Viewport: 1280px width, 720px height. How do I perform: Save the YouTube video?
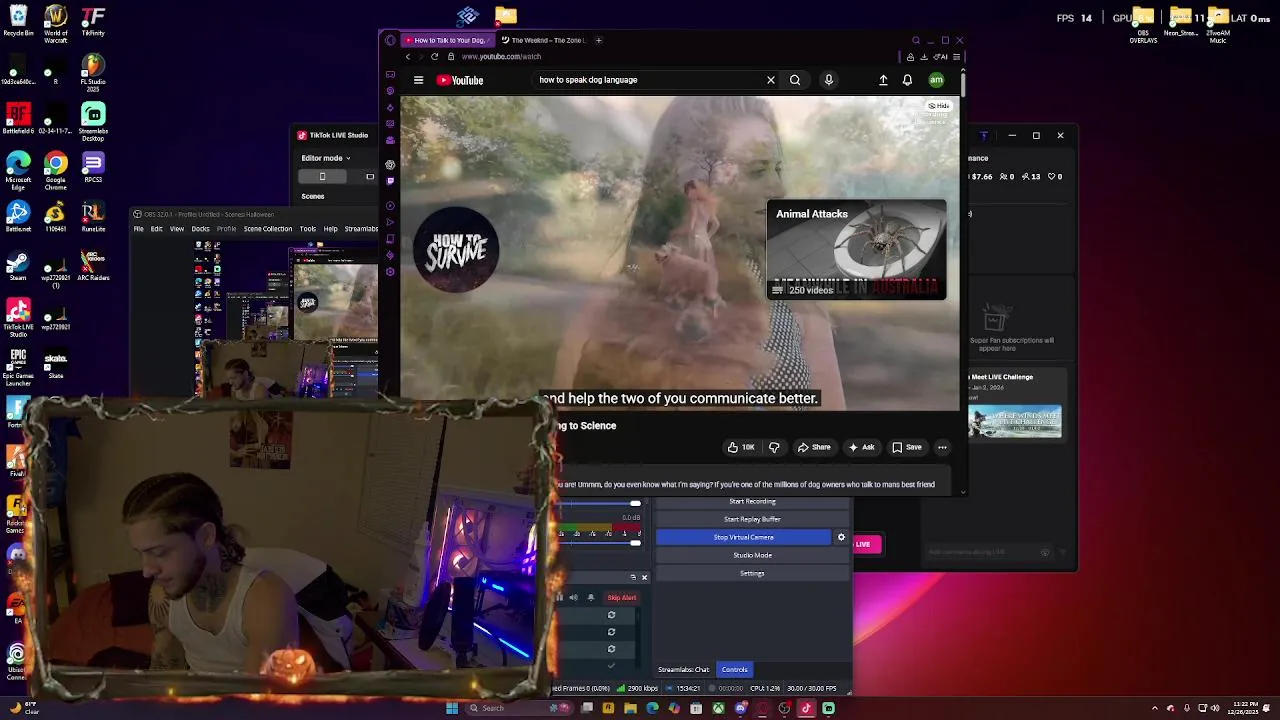tap(907, 447)
